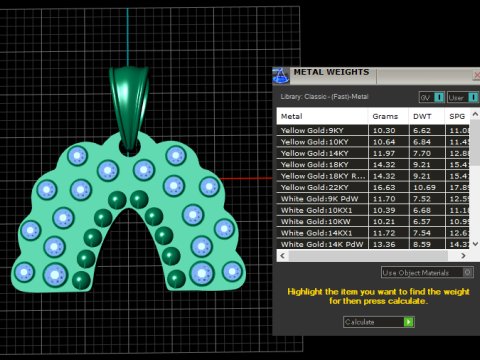This screenshot has width=480, height=360.
Task: Click the 11.97 grams value
Action: [x=384, y=153]
